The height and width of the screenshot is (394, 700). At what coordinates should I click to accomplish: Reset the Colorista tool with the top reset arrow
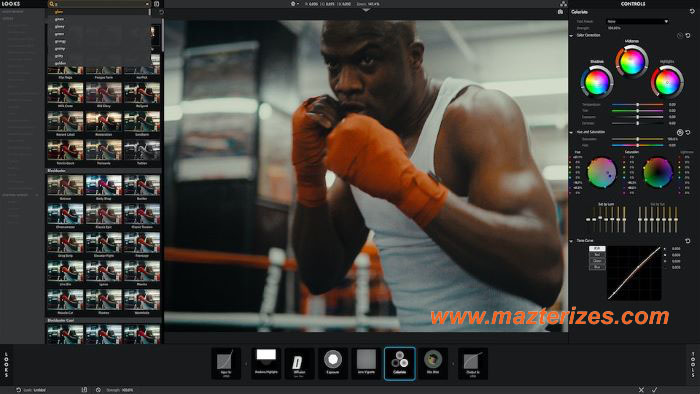(x=692, y=12)
